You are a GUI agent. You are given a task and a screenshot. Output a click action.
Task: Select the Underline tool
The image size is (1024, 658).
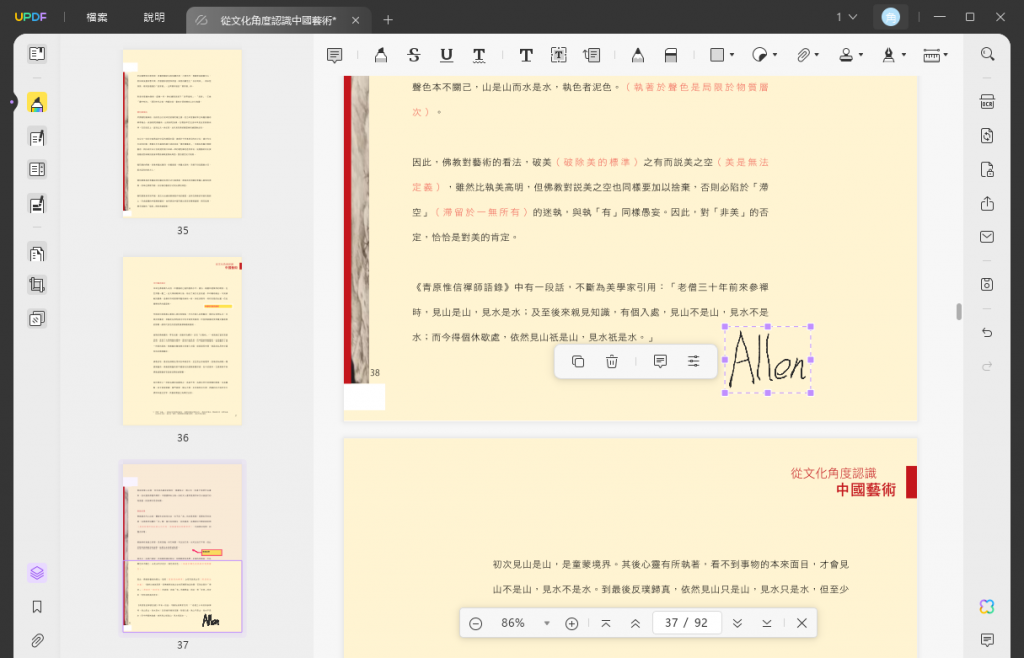pos(446,55)
